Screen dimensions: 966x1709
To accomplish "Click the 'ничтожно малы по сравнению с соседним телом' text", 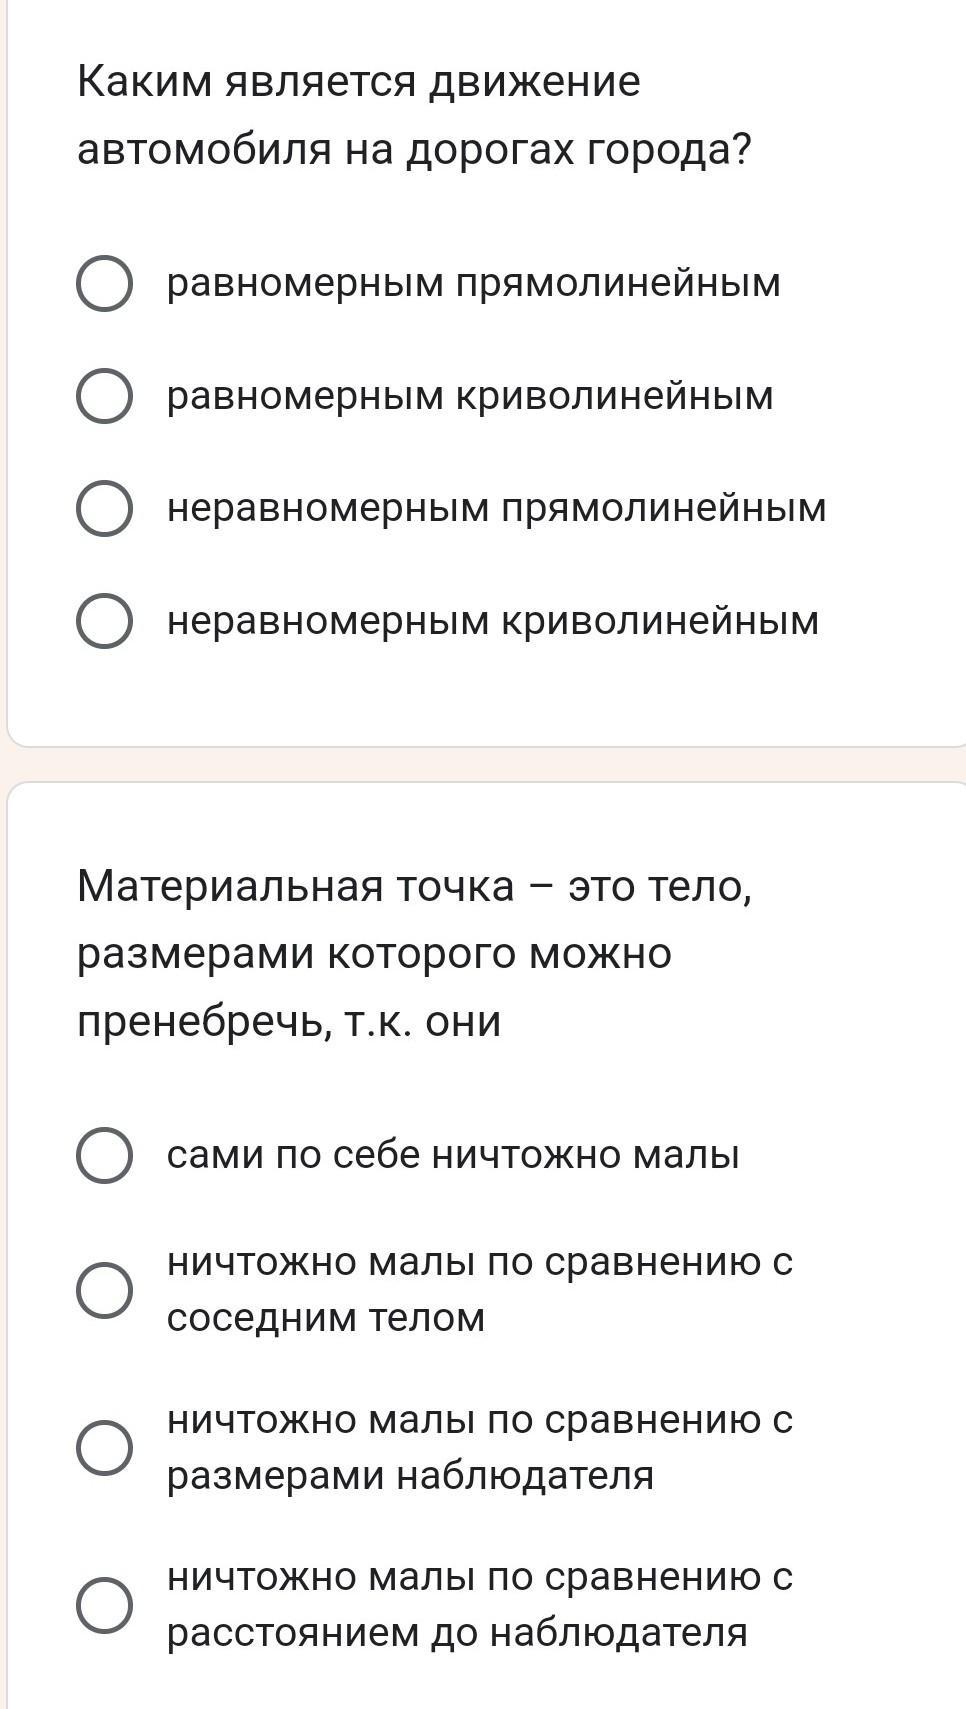I will pos(479,1290).
